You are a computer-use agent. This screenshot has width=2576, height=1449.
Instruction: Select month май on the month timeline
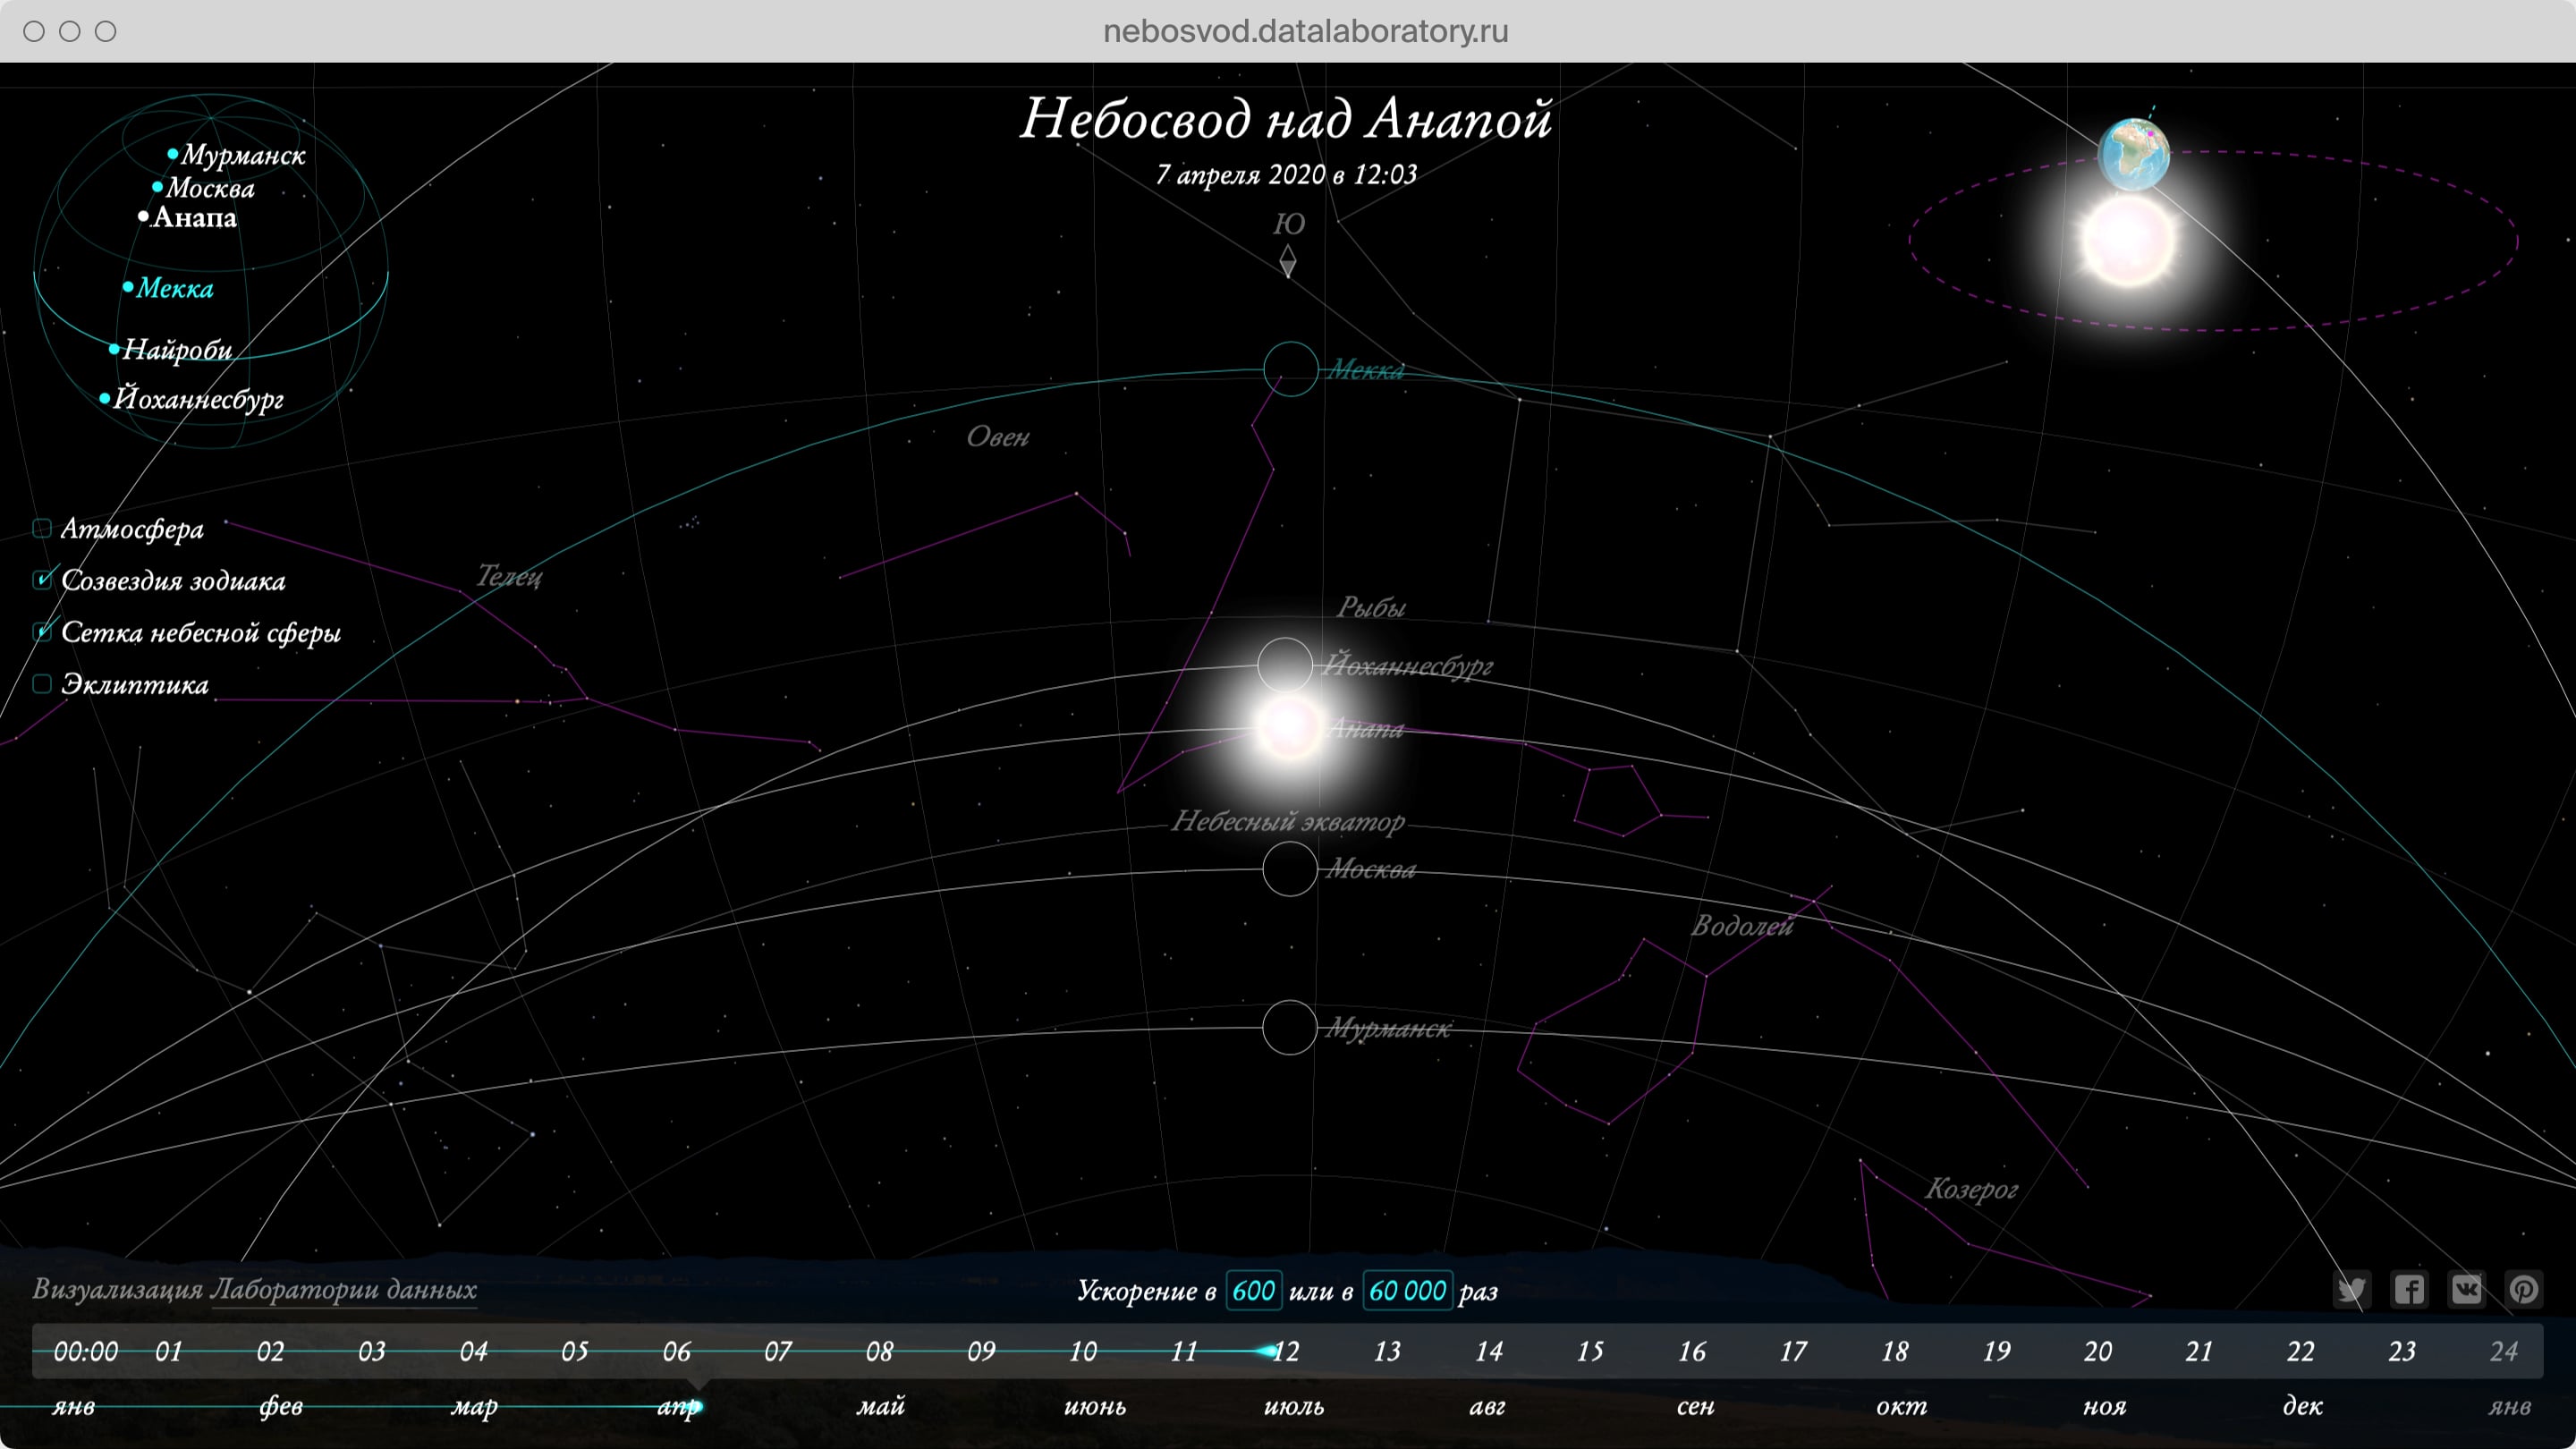click(x=880, y=1406)
